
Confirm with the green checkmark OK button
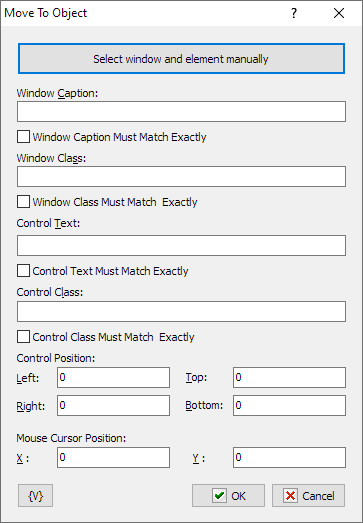point(228,496)
